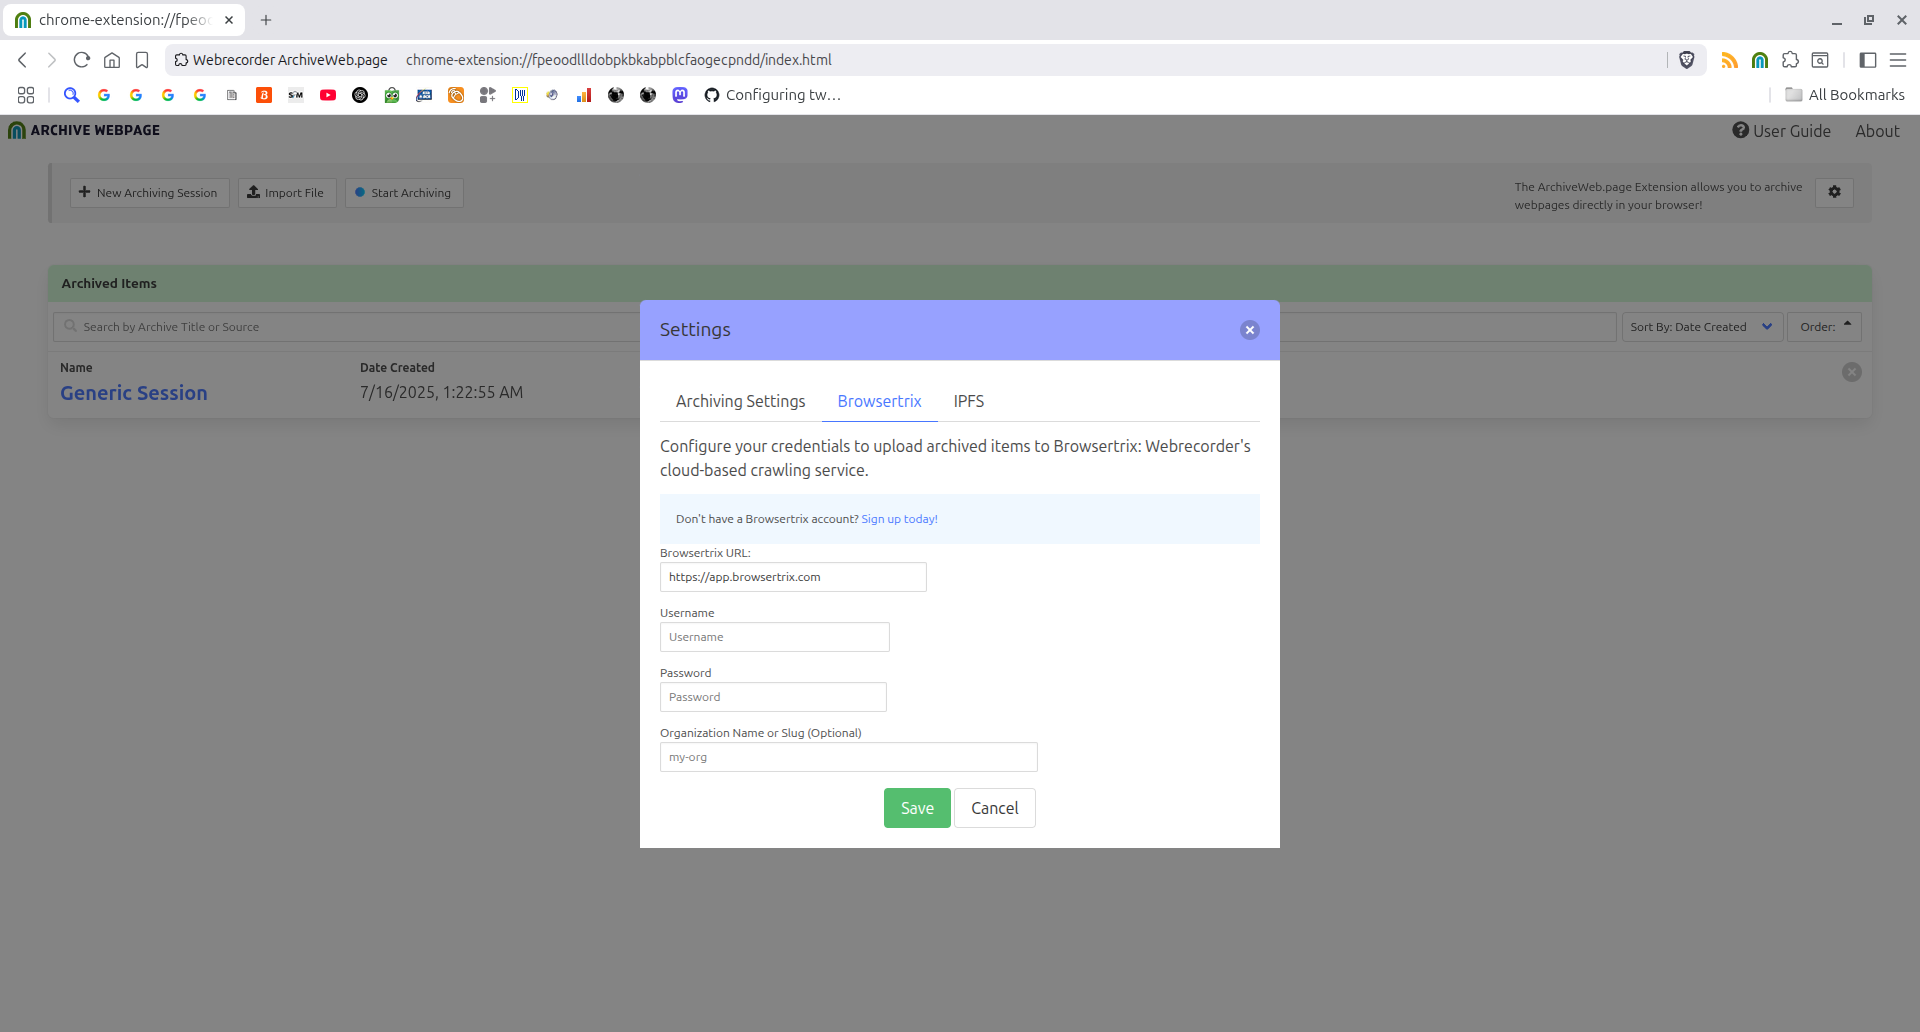Open settings via the gear icon

tap(1834, 192)
